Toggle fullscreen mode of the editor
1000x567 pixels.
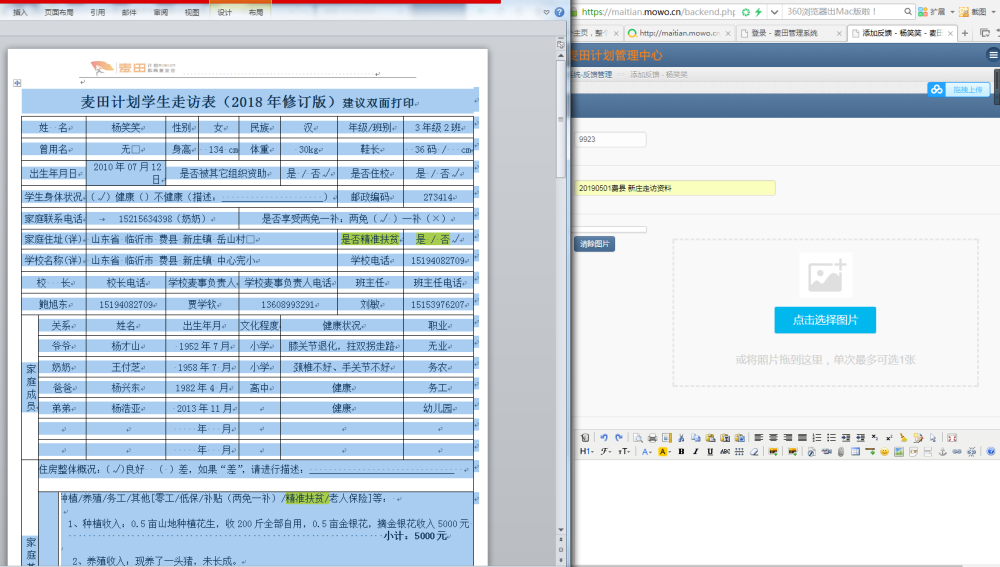pyautogui.click(x=952, y=438)
